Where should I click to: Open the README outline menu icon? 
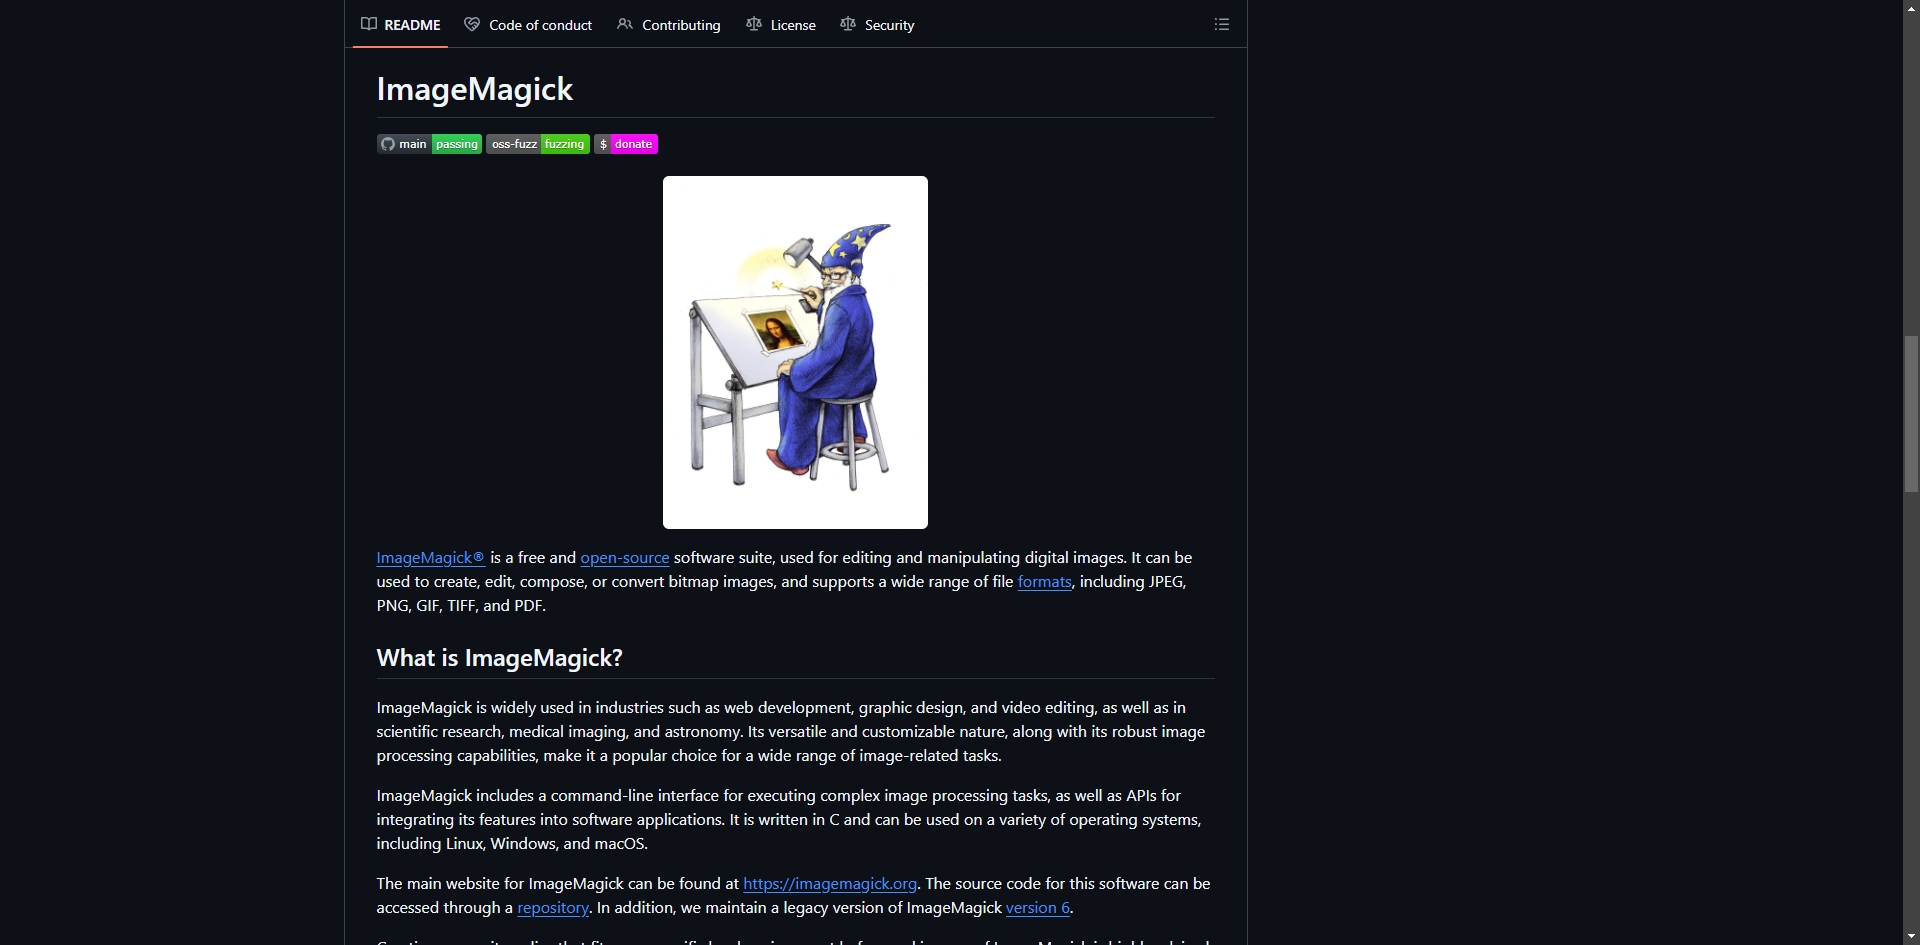click(1221, 24)
